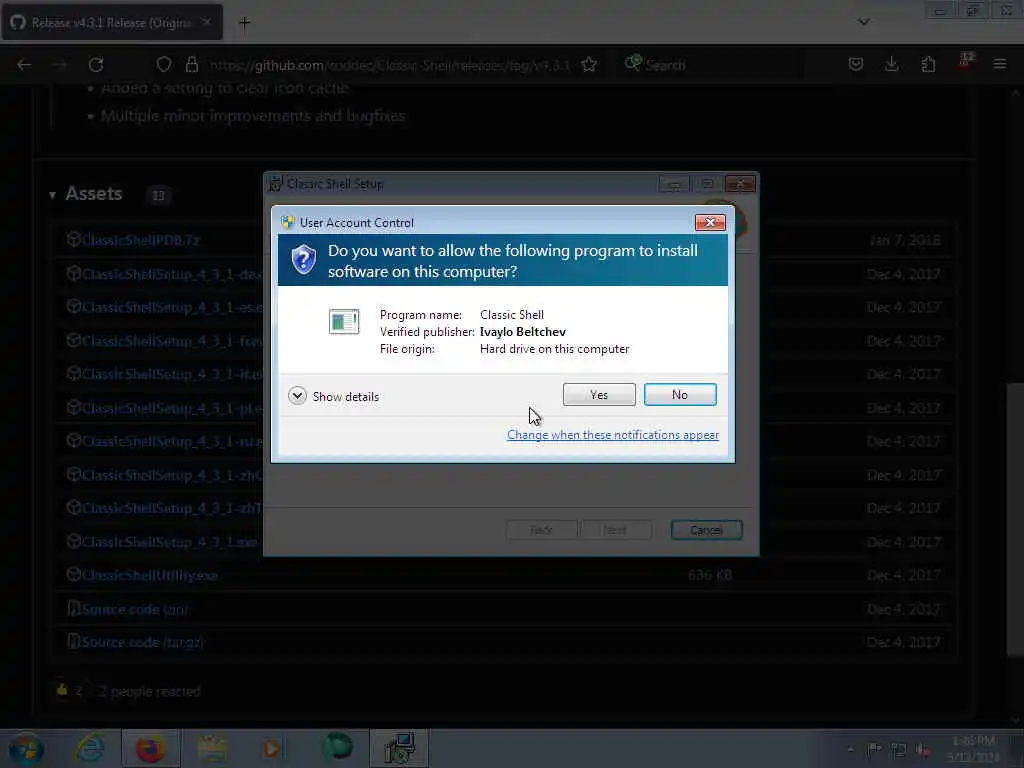
Task: Open Windows Media Player in taskbar
Action: tap(272, 748)
